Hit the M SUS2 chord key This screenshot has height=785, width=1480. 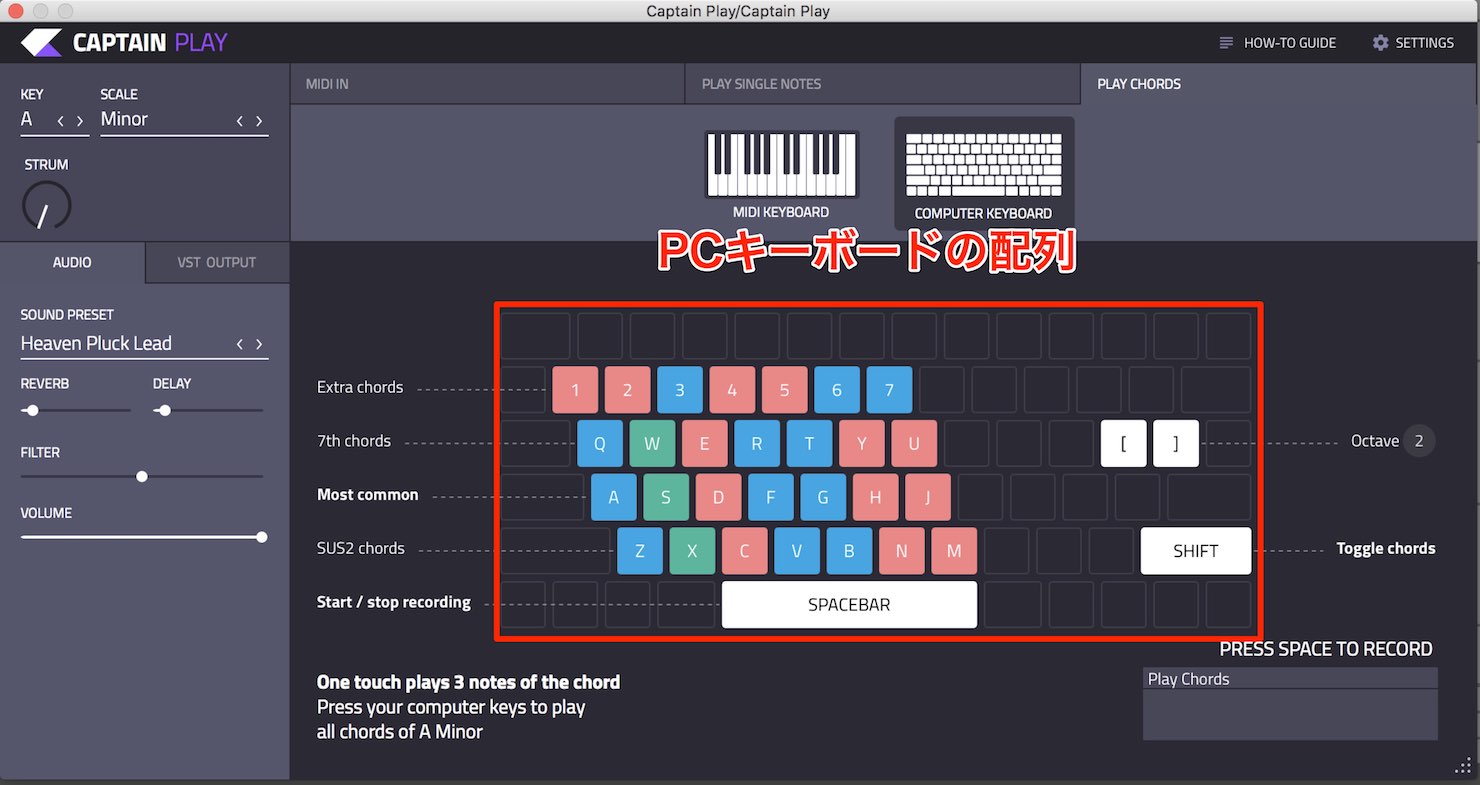(954, 551)
